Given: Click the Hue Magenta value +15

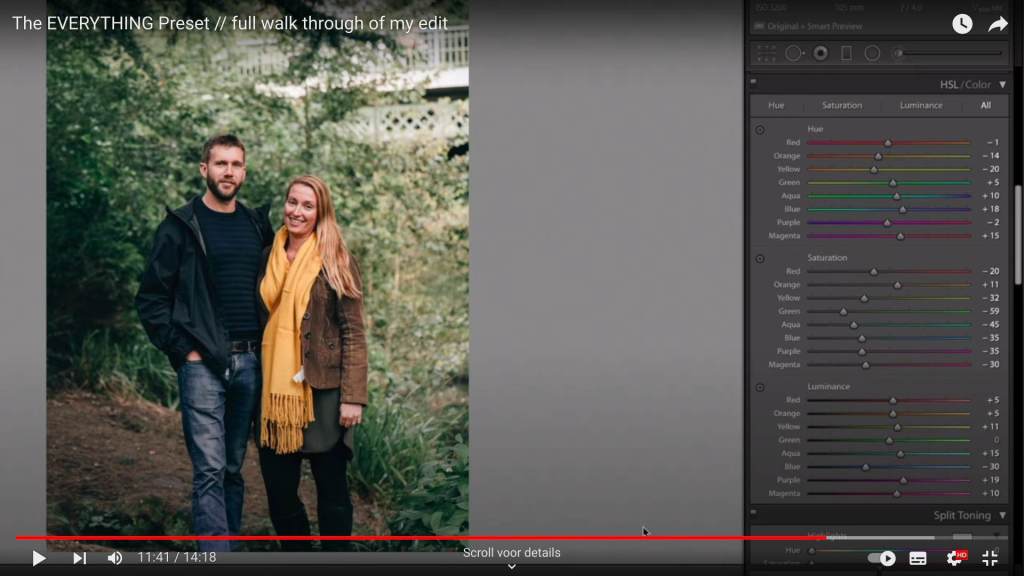Looking at the screenshot, I should [x=991, y=236].
